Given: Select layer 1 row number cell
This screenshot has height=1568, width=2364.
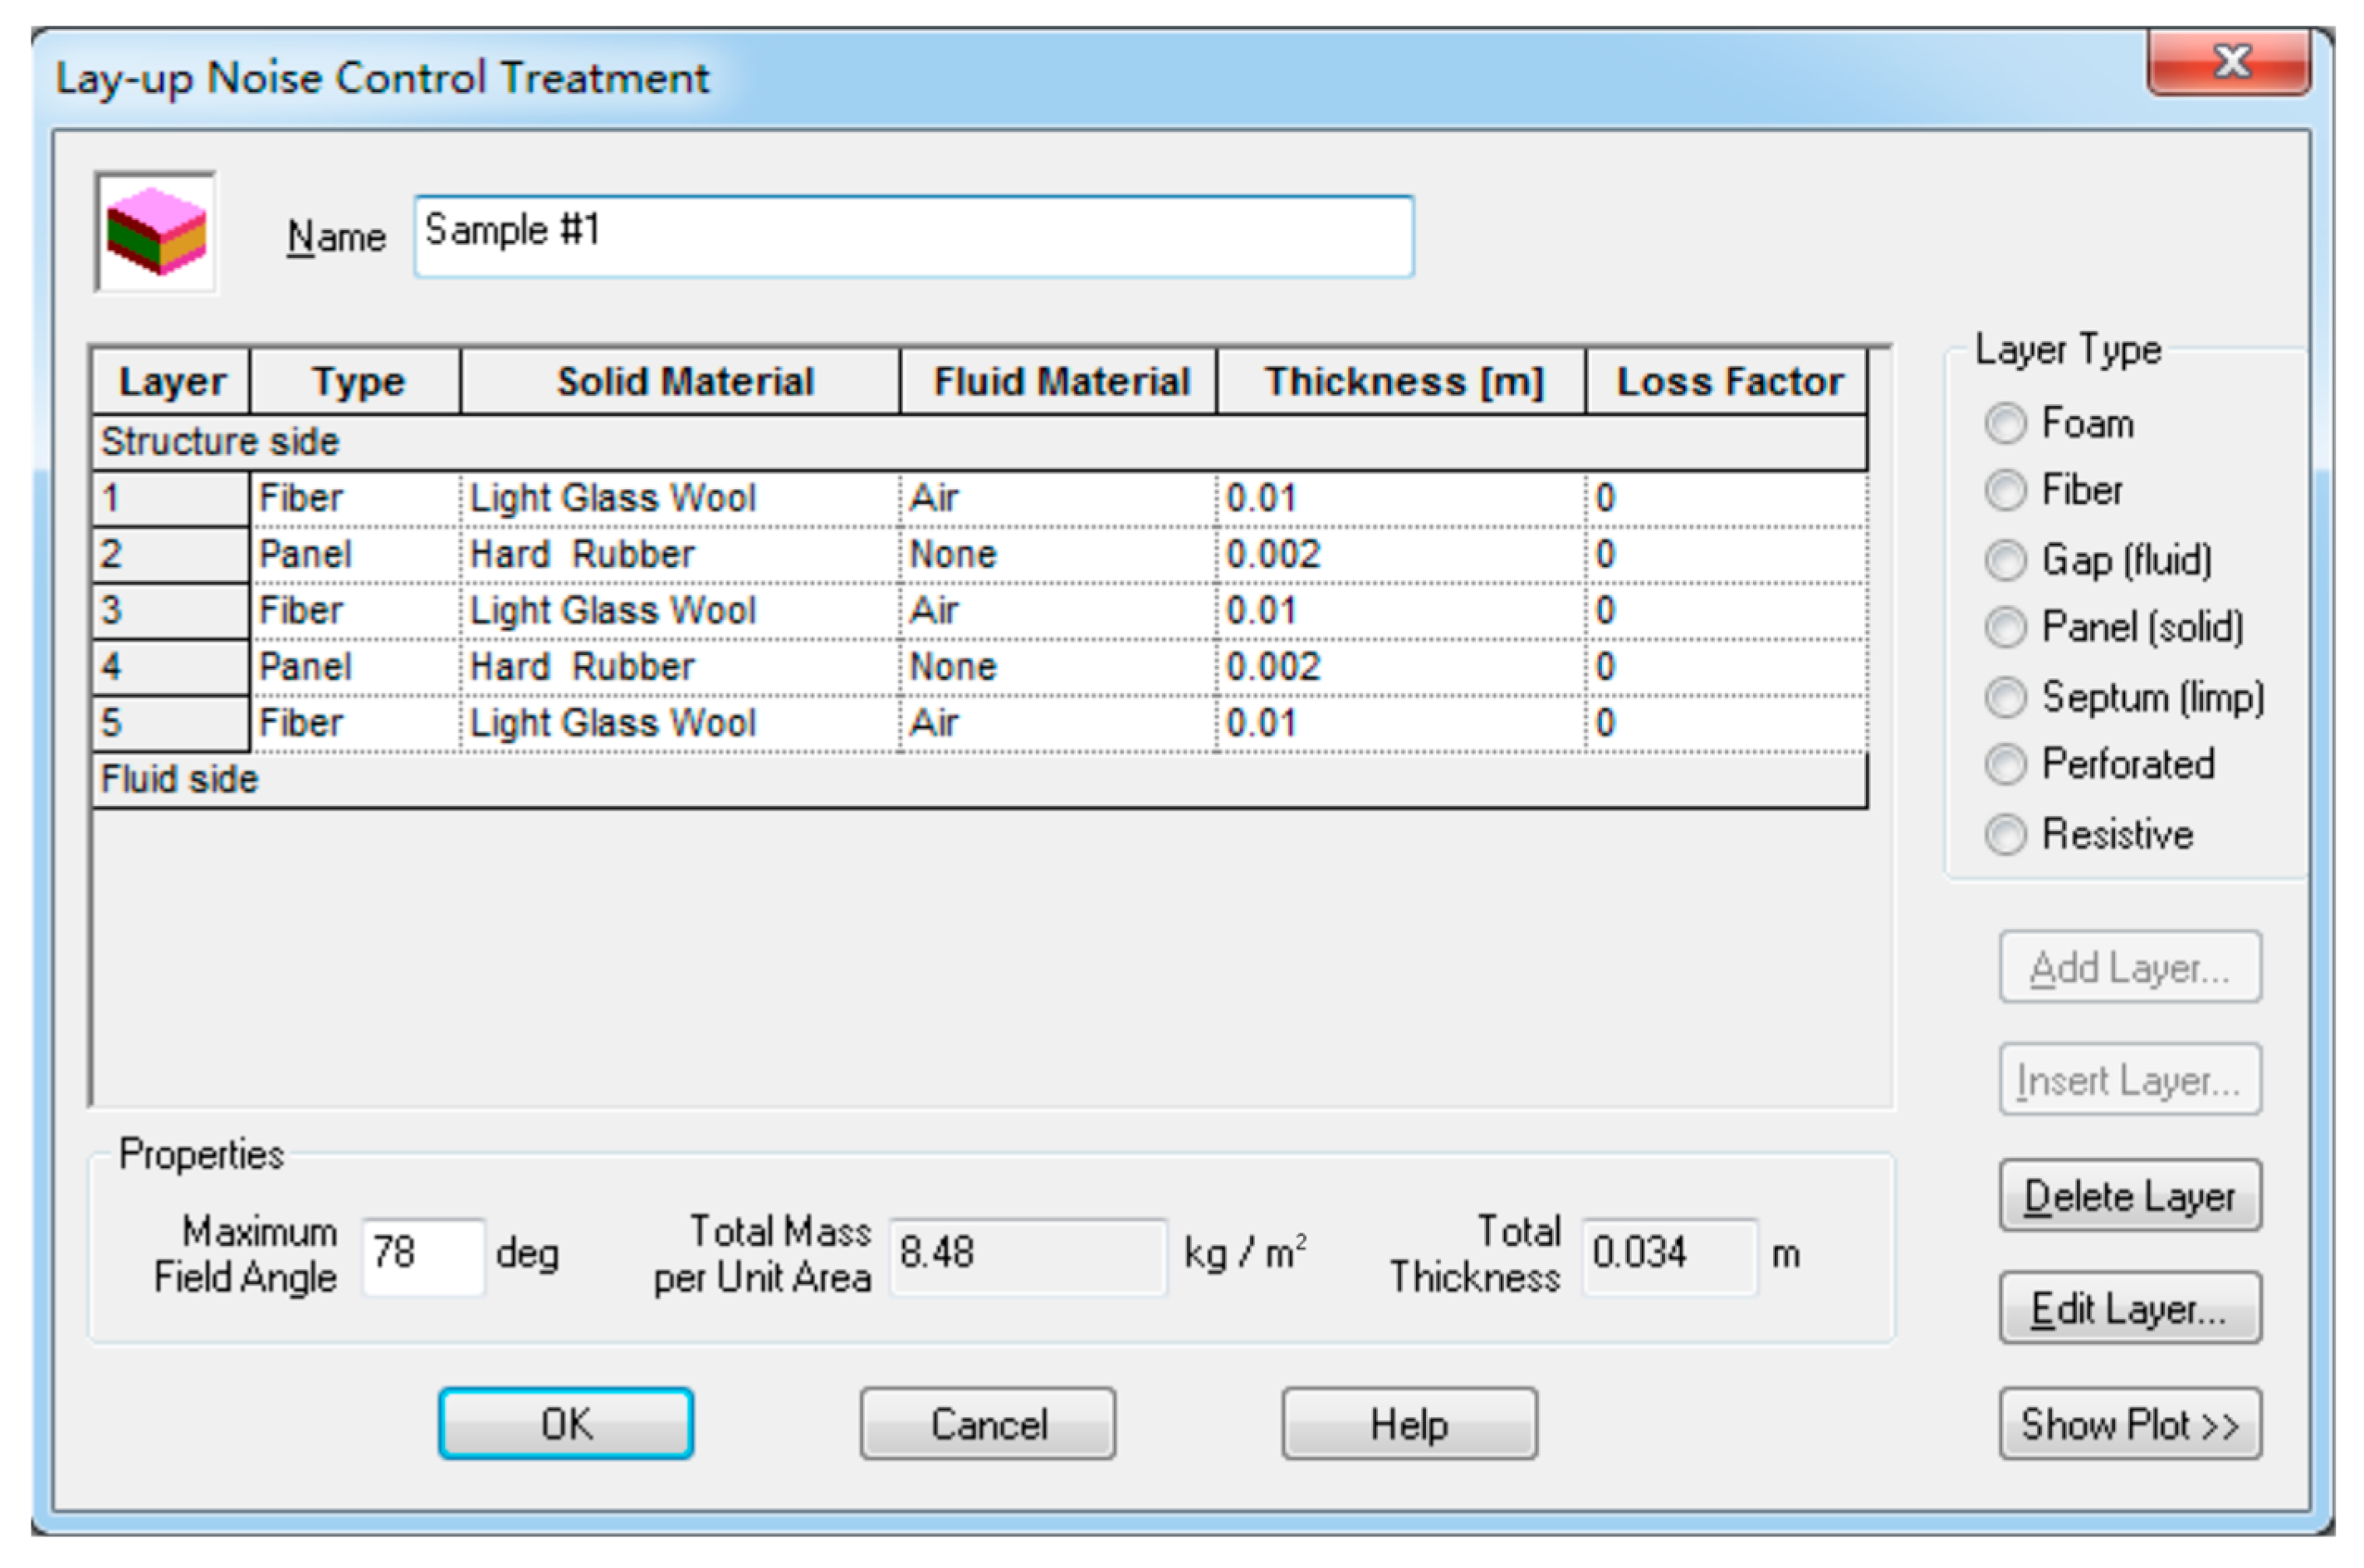Looking at the screenshot, I should [x=169, y=498].
